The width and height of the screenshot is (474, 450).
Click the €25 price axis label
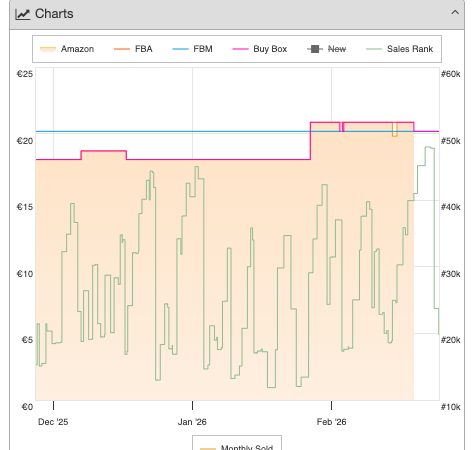tap(25, 74)
